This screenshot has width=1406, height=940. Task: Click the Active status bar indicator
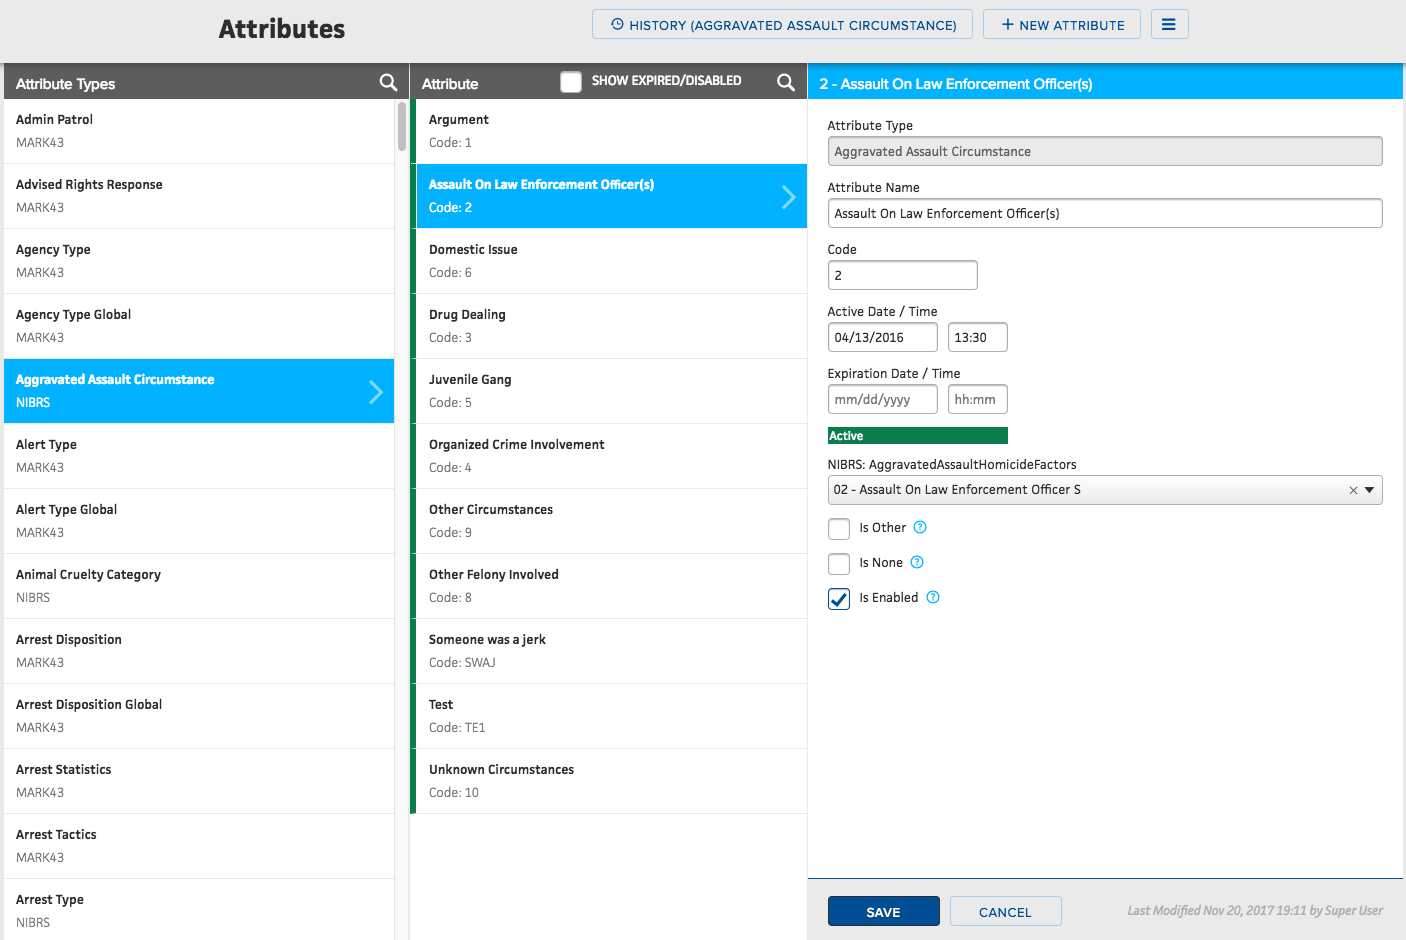(x=917, y=435)
